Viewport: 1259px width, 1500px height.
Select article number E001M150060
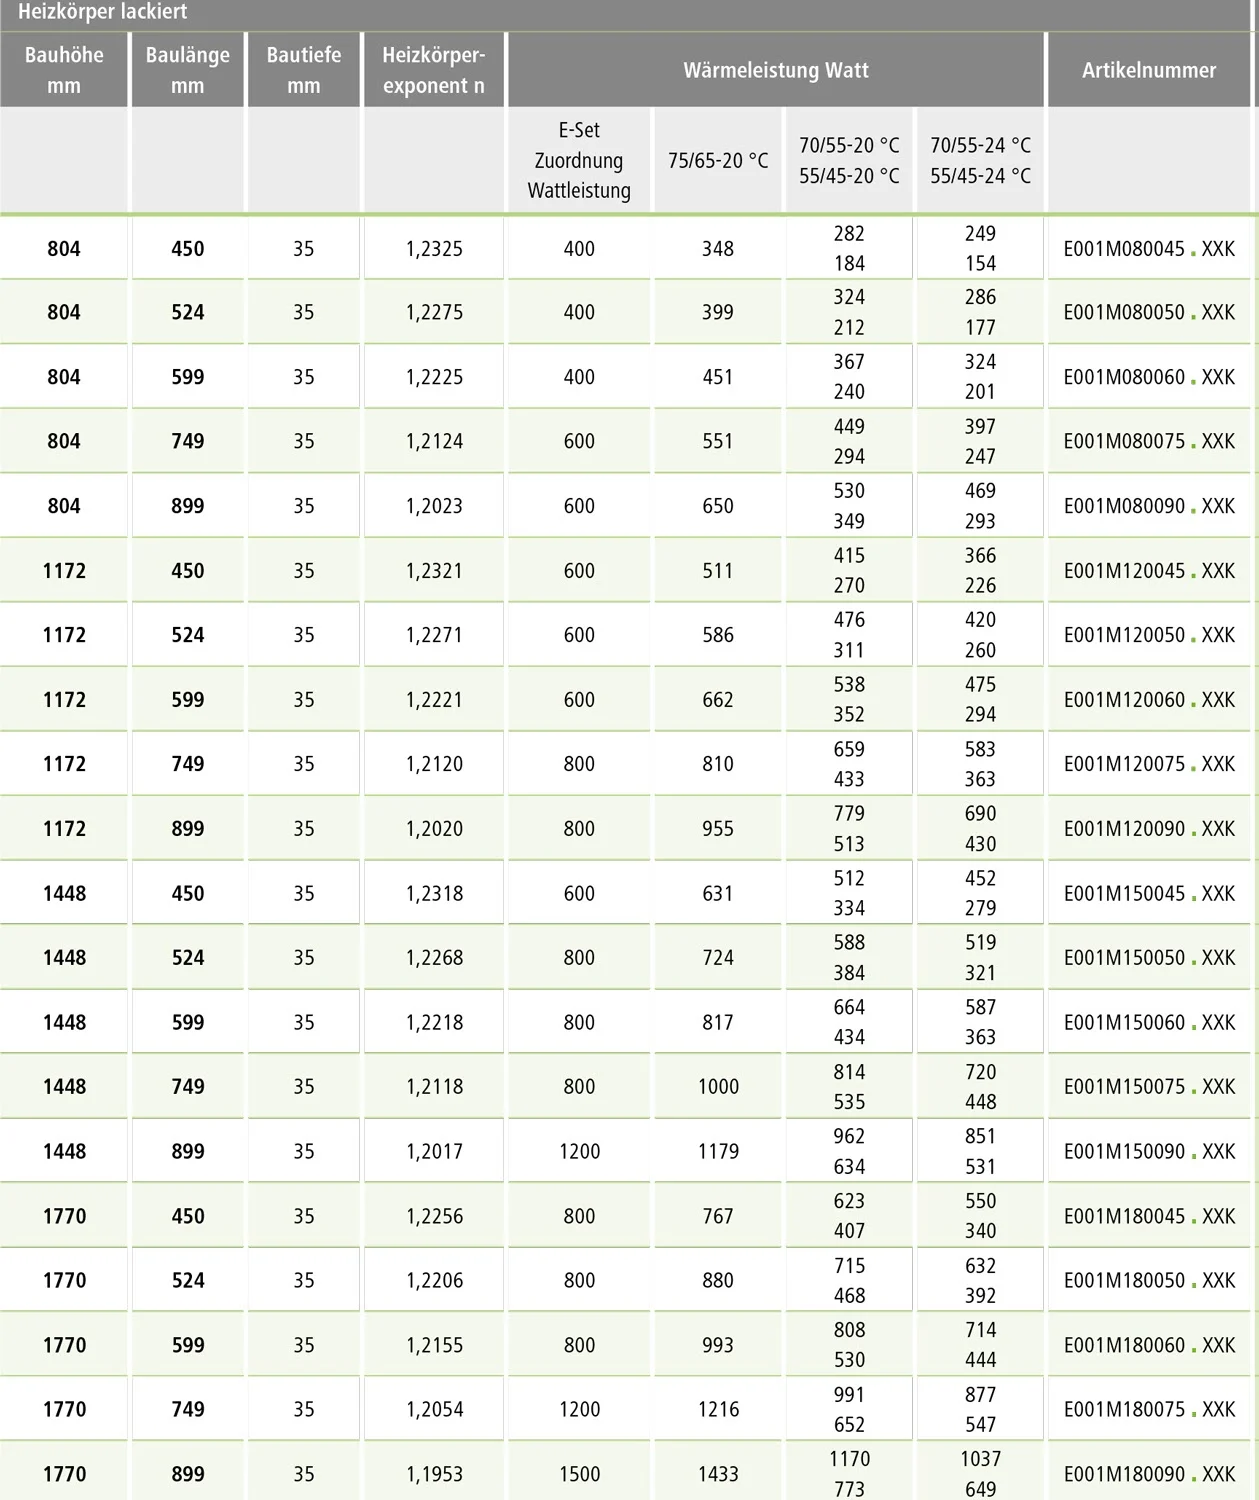pyautogui.click(x=1149, y=1022)
